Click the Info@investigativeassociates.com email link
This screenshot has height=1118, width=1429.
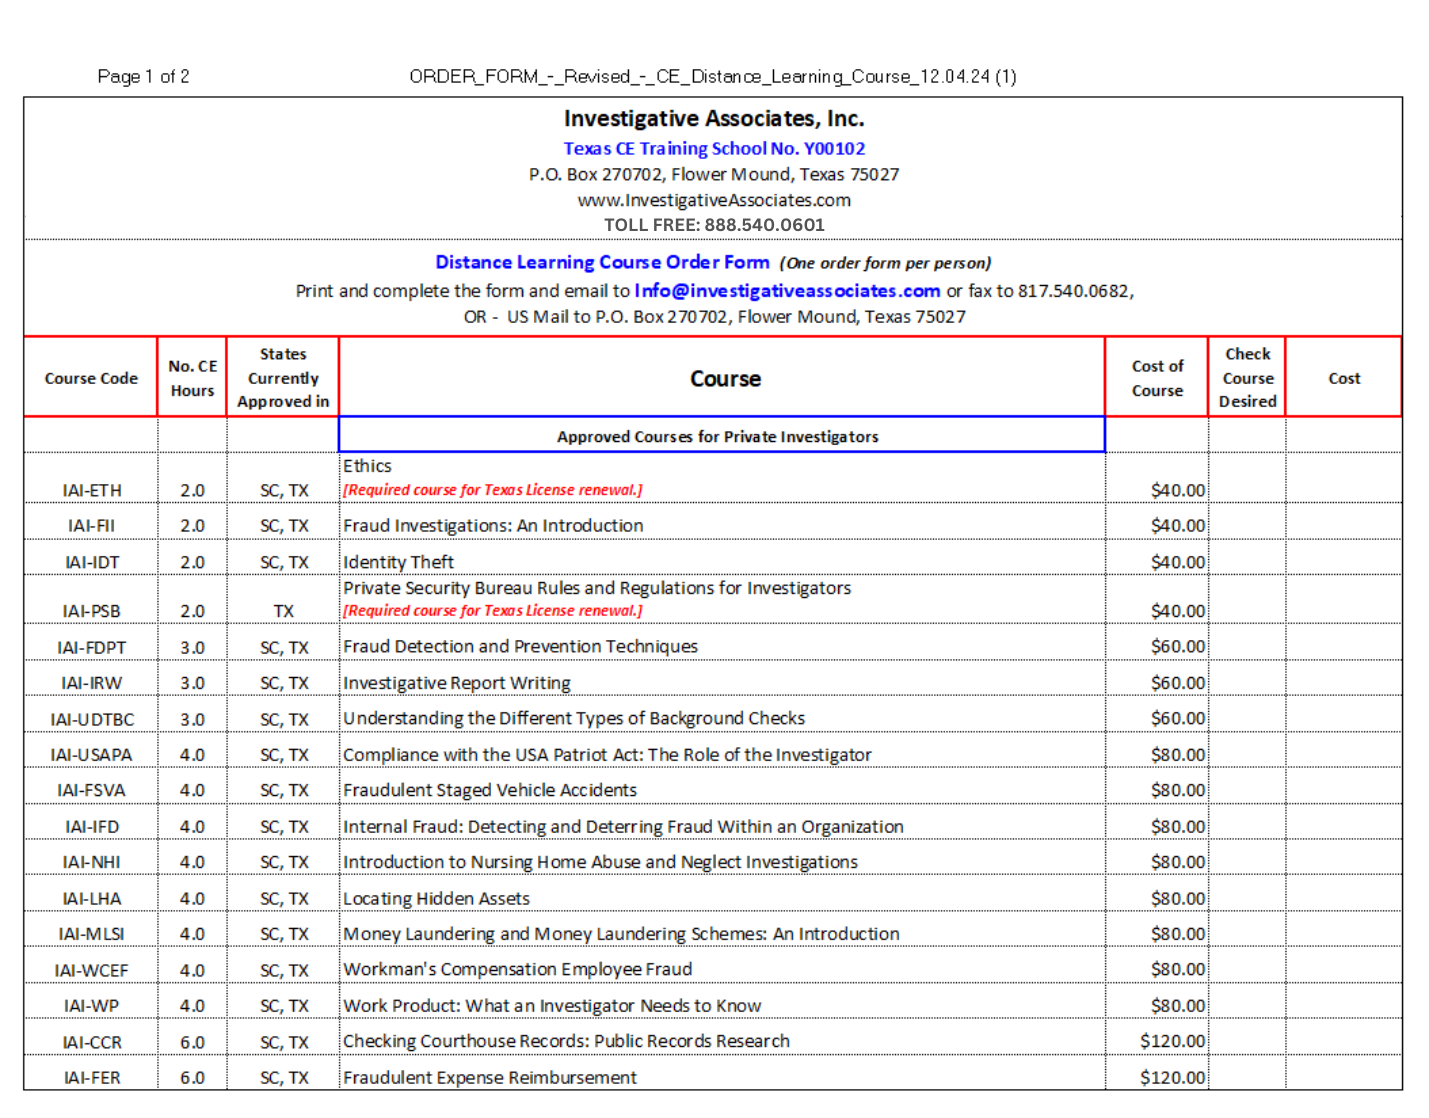787,291
